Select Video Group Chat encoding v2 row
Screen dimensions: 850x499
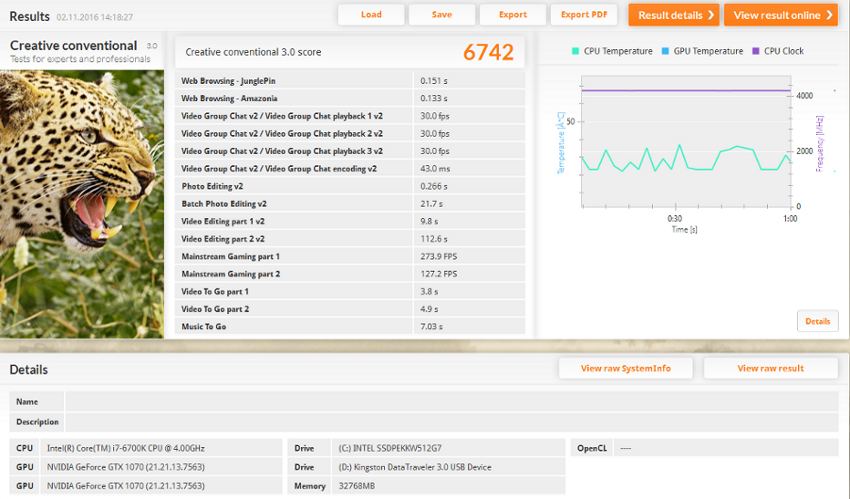[350, 169]
